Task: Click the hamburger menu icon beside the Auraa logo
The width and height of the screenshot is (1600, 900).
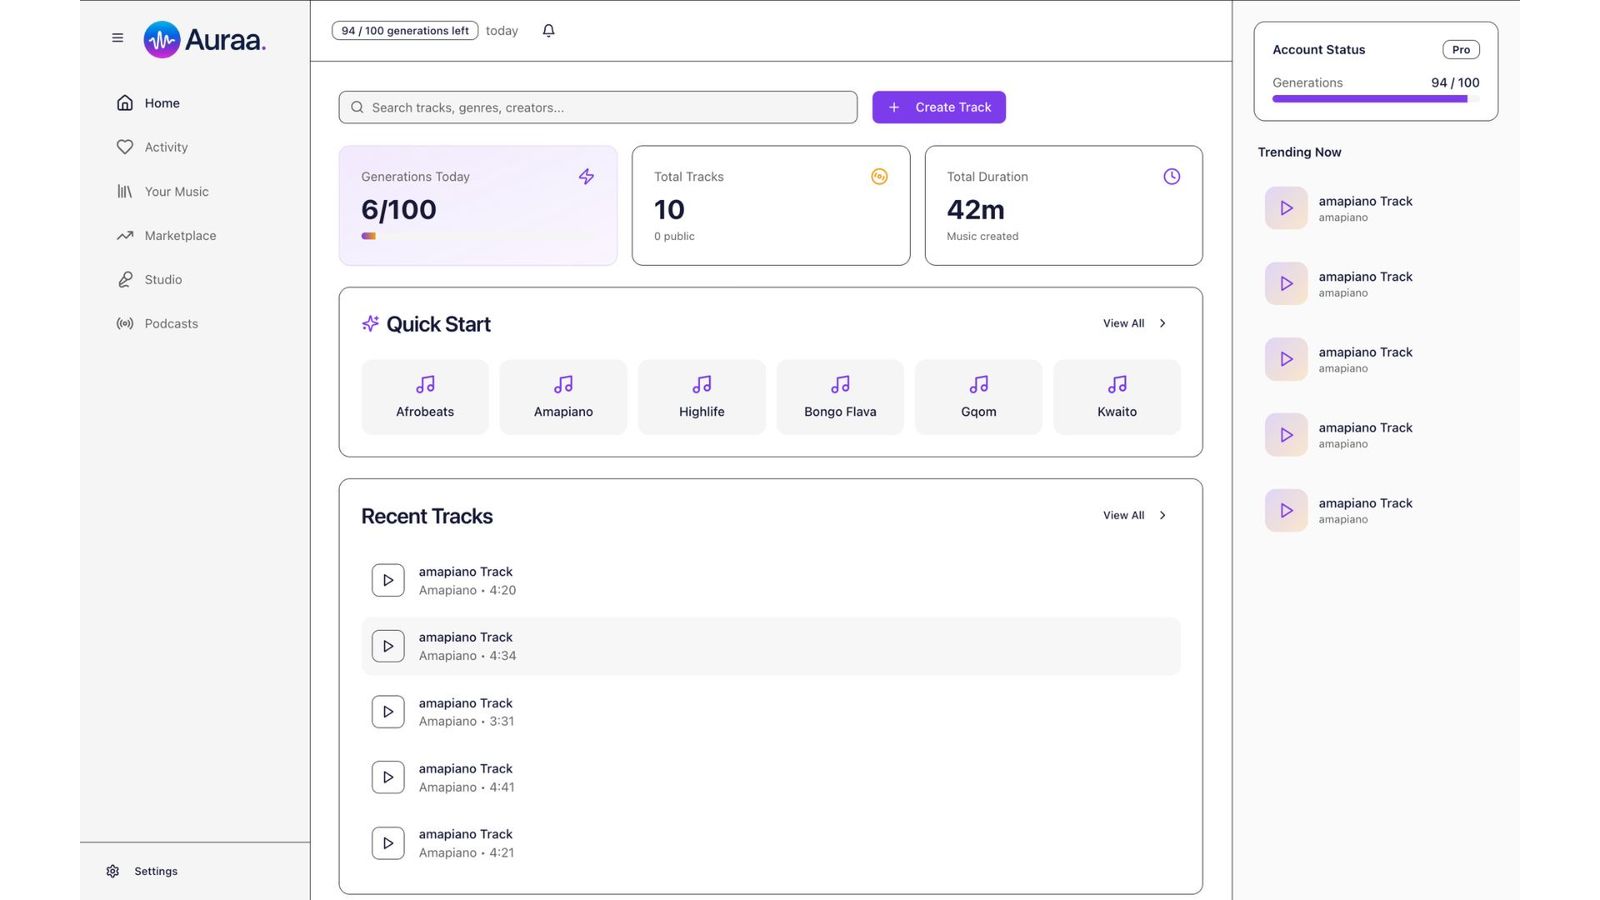Action: [118, 38]
